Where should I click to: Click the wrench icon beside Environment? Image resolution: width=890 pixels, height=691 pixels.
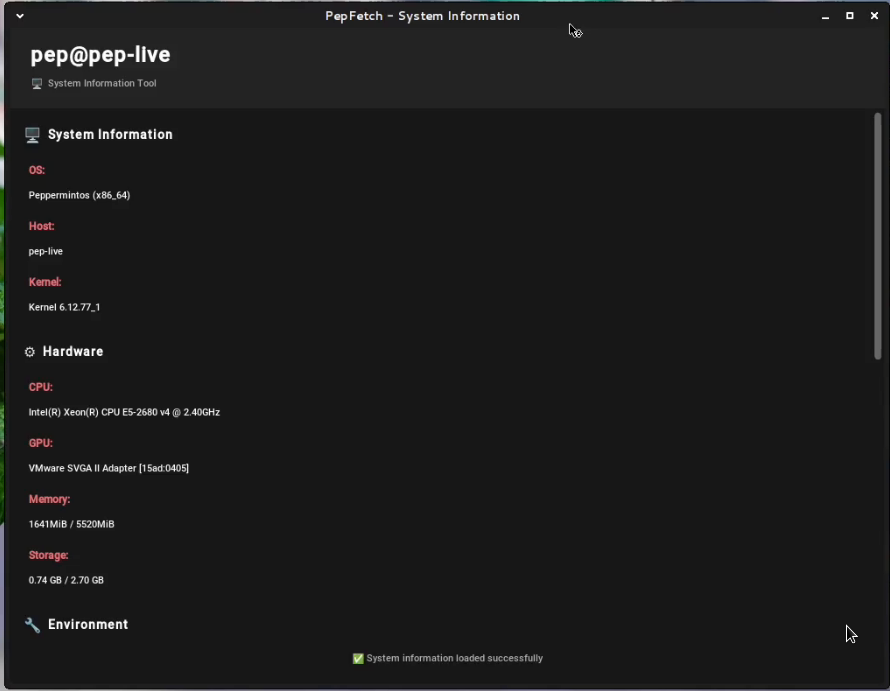click(32, 625)
